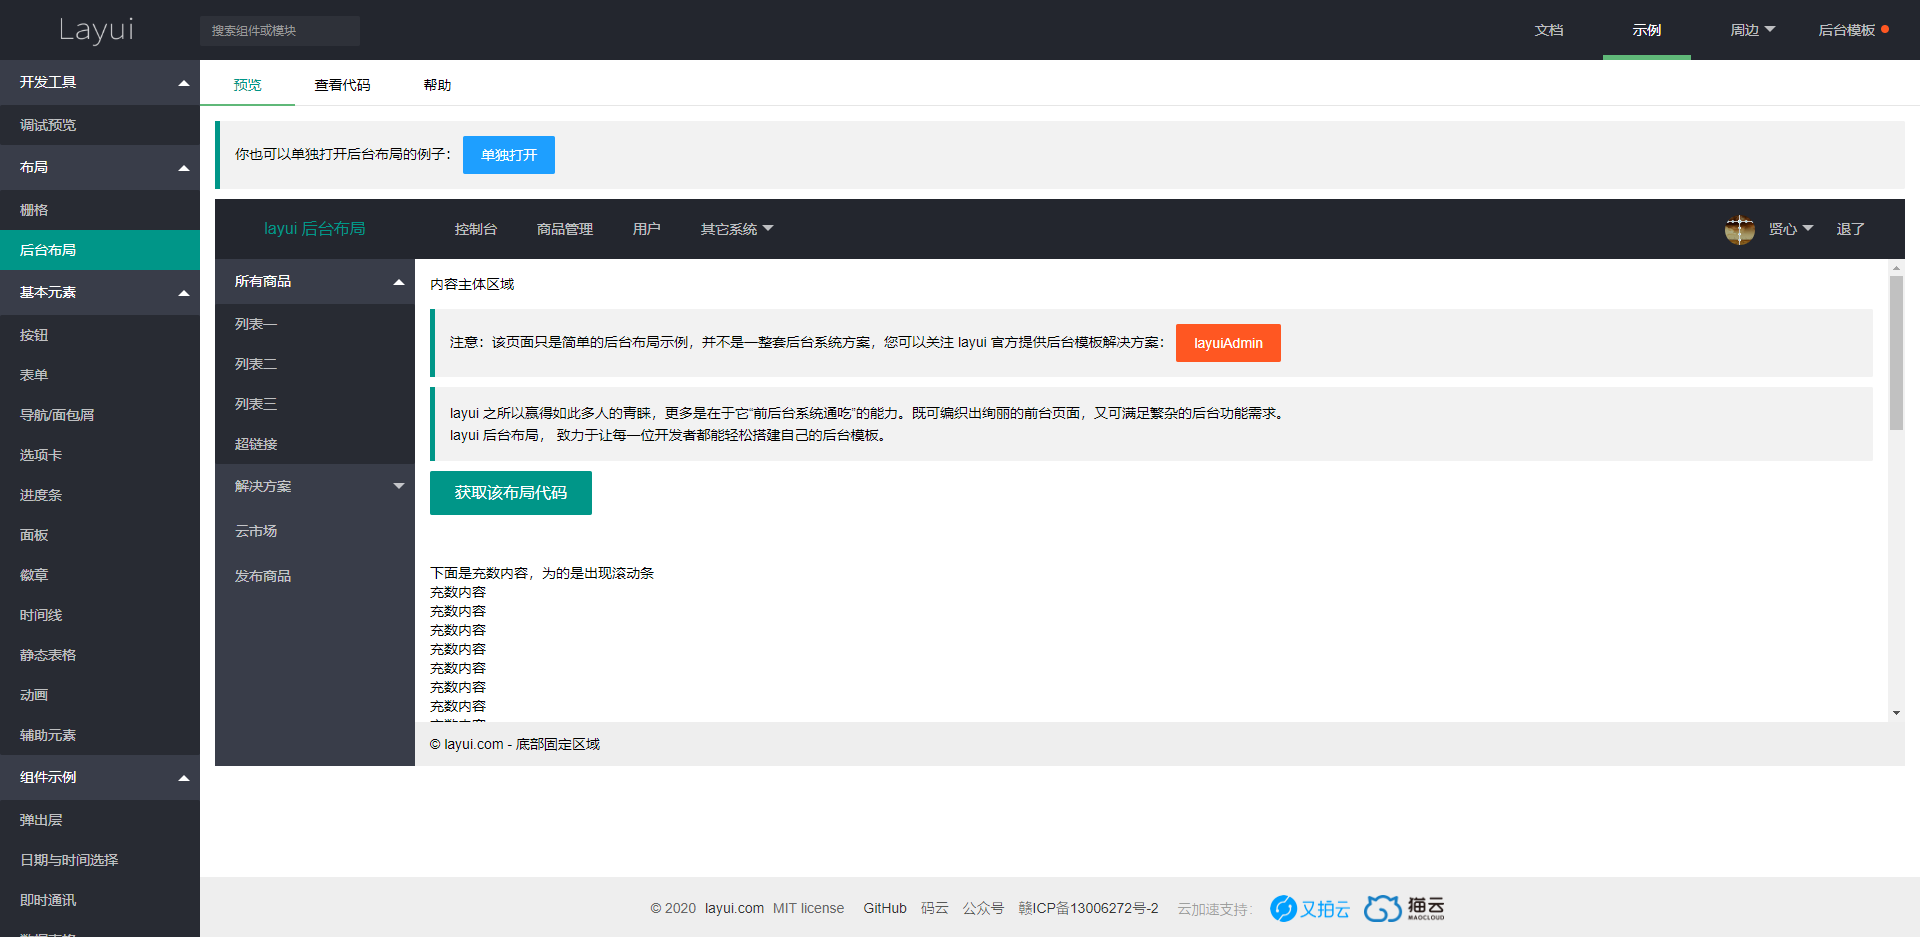Screen dimensions: 1920x937
Task: Click the orange layuiAdmin button
Action: point(1228,343)
